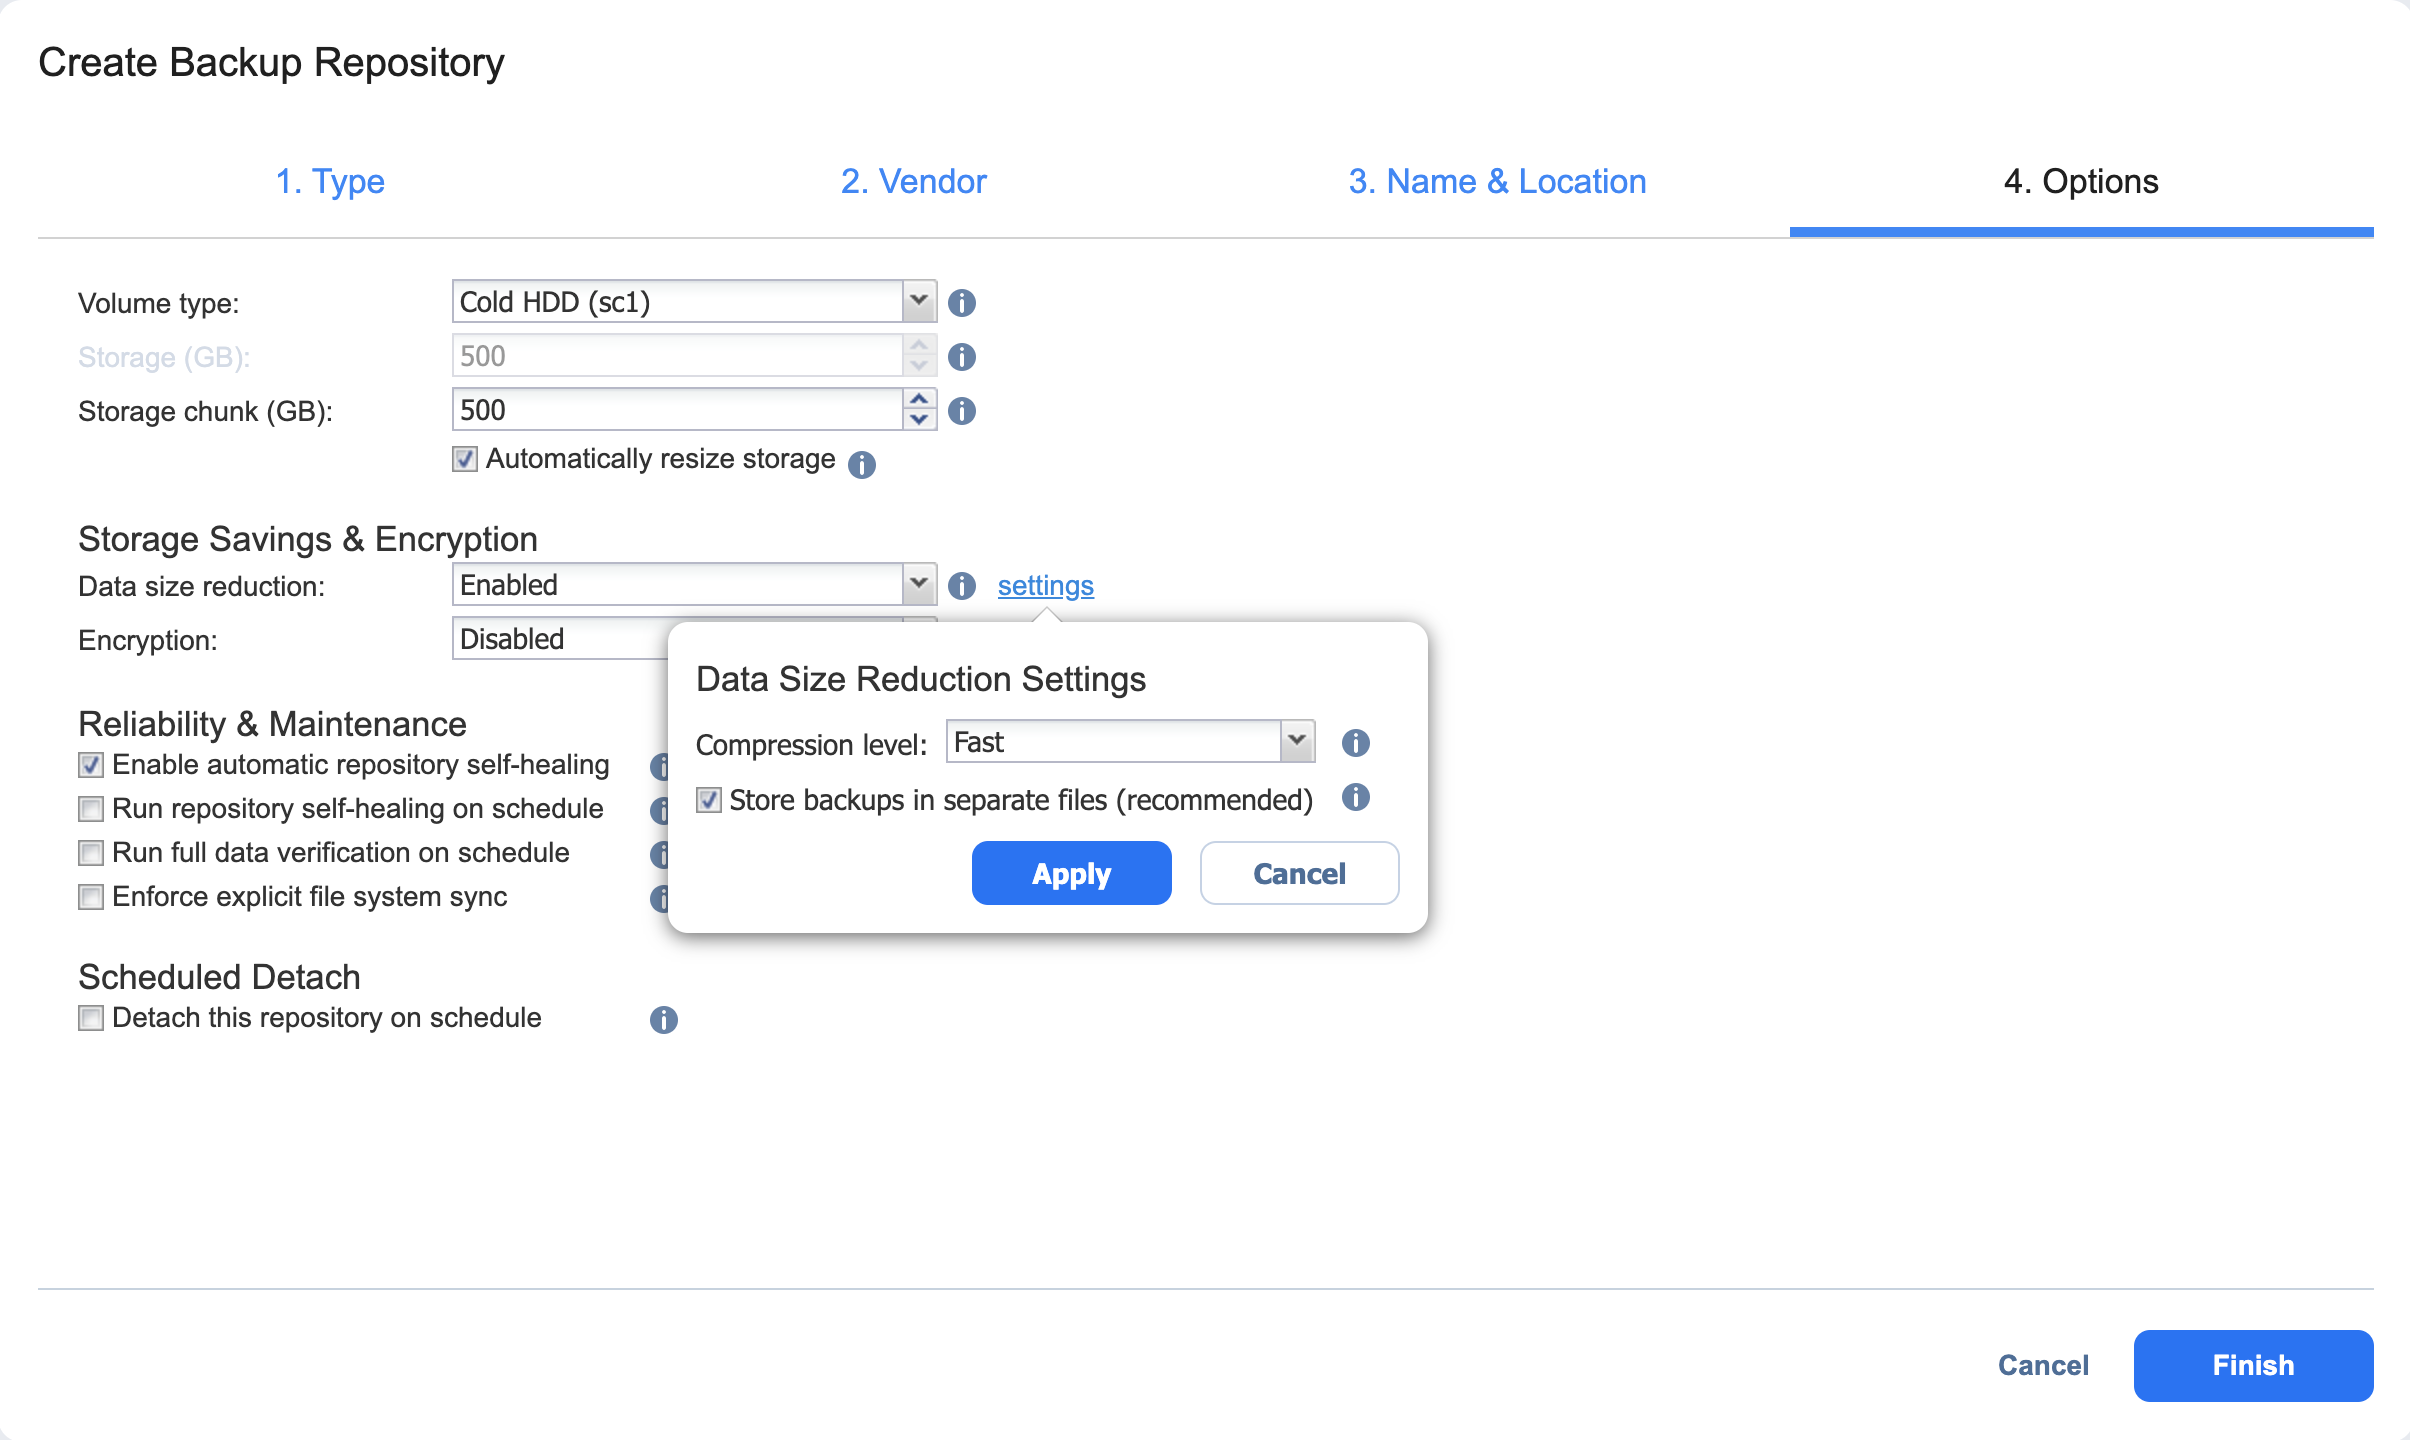
Task: Uncheck Automatically resize storage
Action: pos(464,459)
